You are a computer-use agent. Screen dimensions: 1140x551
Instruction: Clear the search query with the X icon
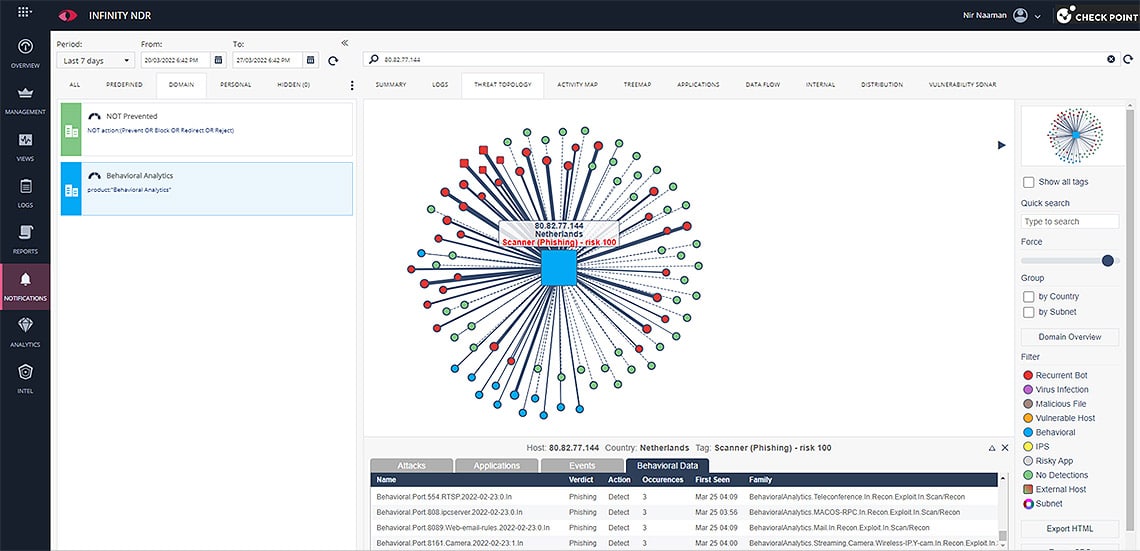1111,59
